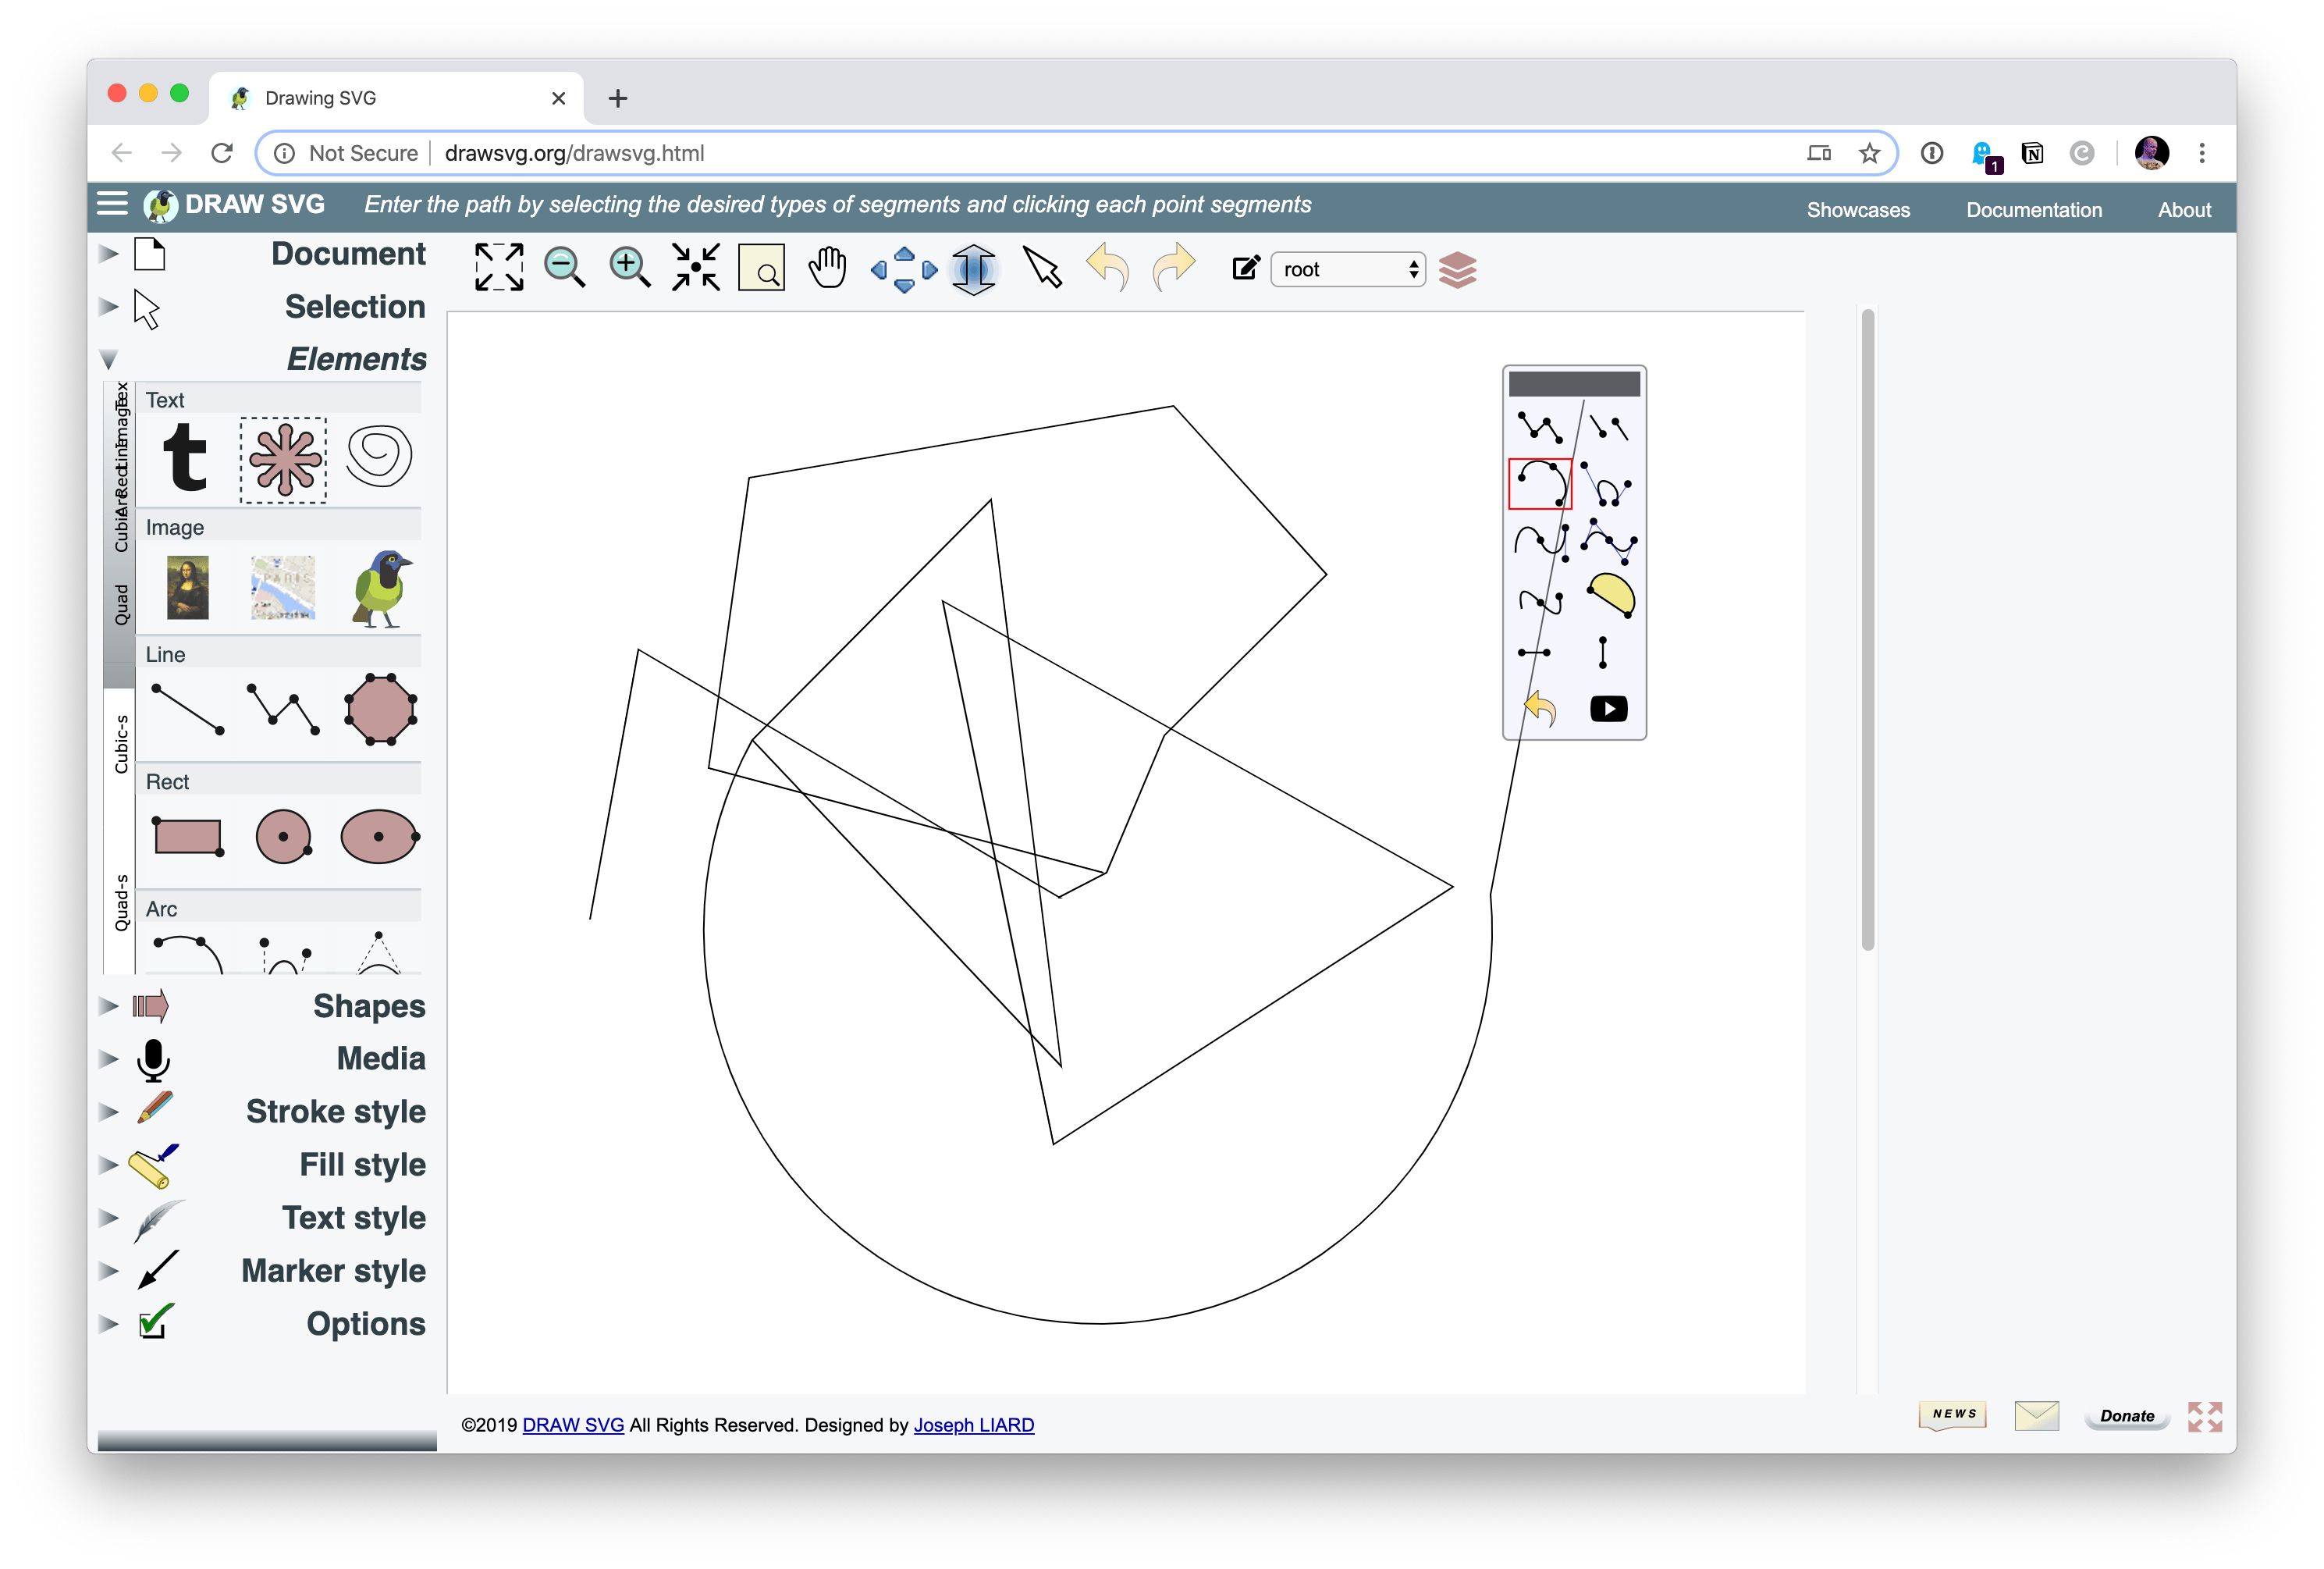Open the root layer dropdown
Screen dimensions: 2324x1569
[1347, 269]
